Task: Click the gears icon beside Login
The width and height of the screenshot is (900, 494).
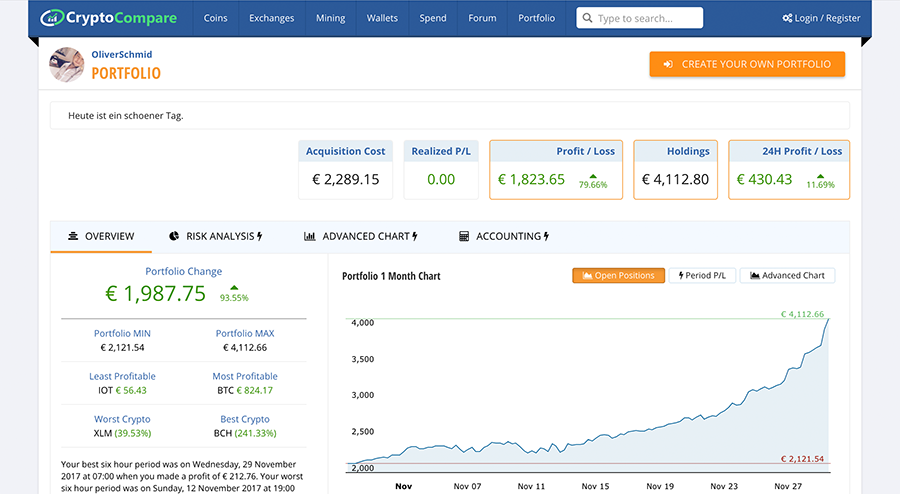Action: (788, 18)
